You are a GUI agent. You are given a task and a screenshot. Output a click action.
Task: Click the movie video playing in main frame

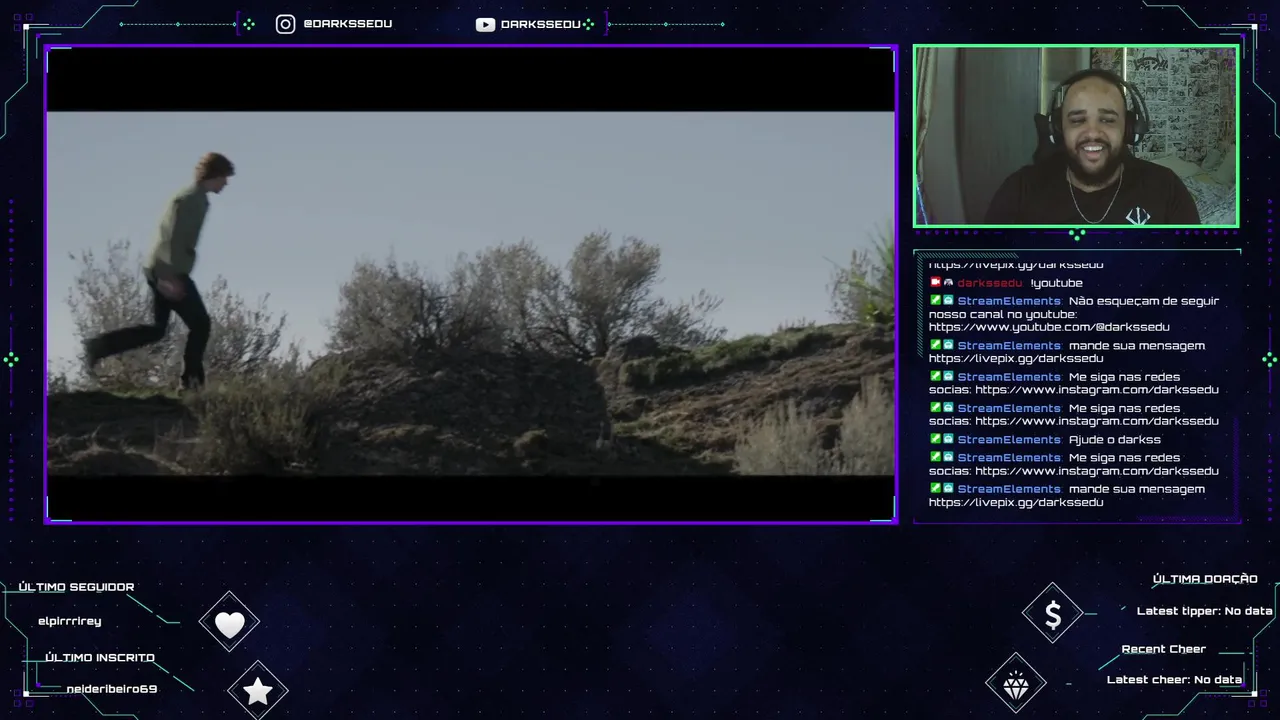[x=471, y=284]
